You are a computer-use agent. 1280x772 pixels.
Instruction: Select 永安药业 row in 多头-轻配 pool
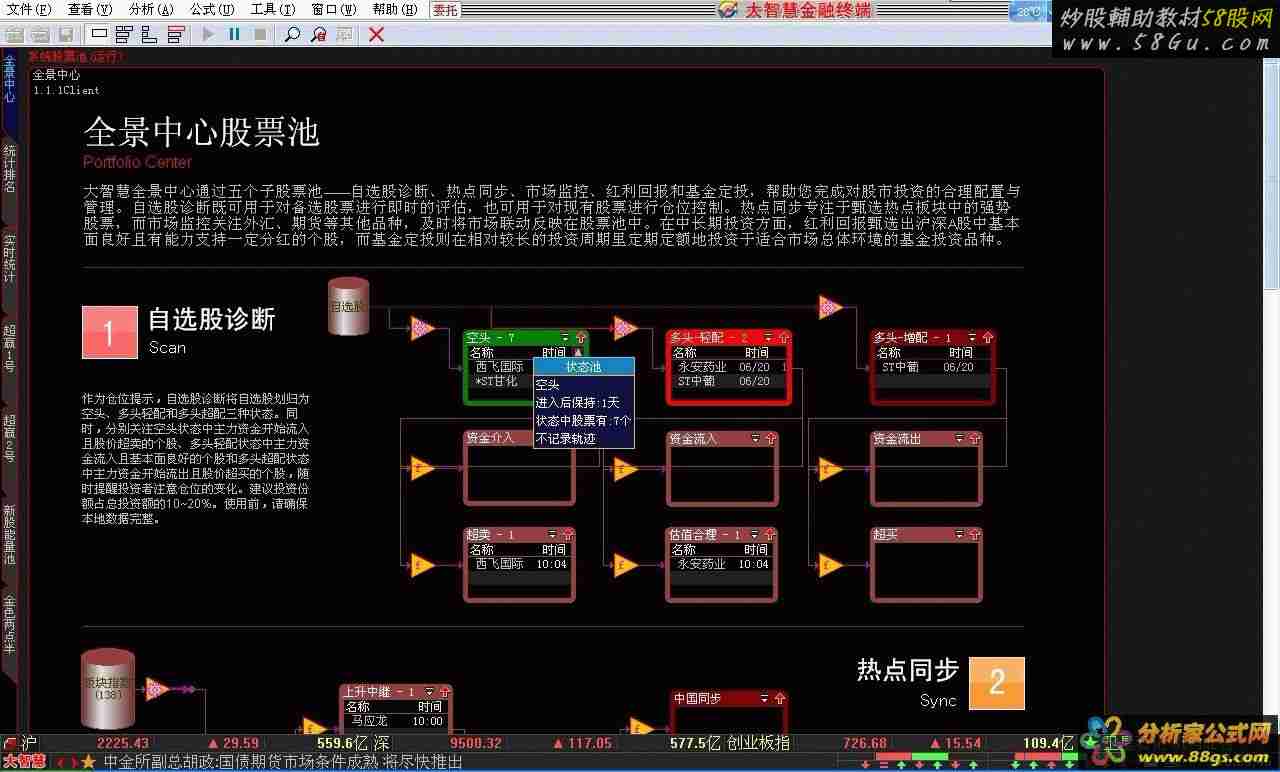point(728,367)
